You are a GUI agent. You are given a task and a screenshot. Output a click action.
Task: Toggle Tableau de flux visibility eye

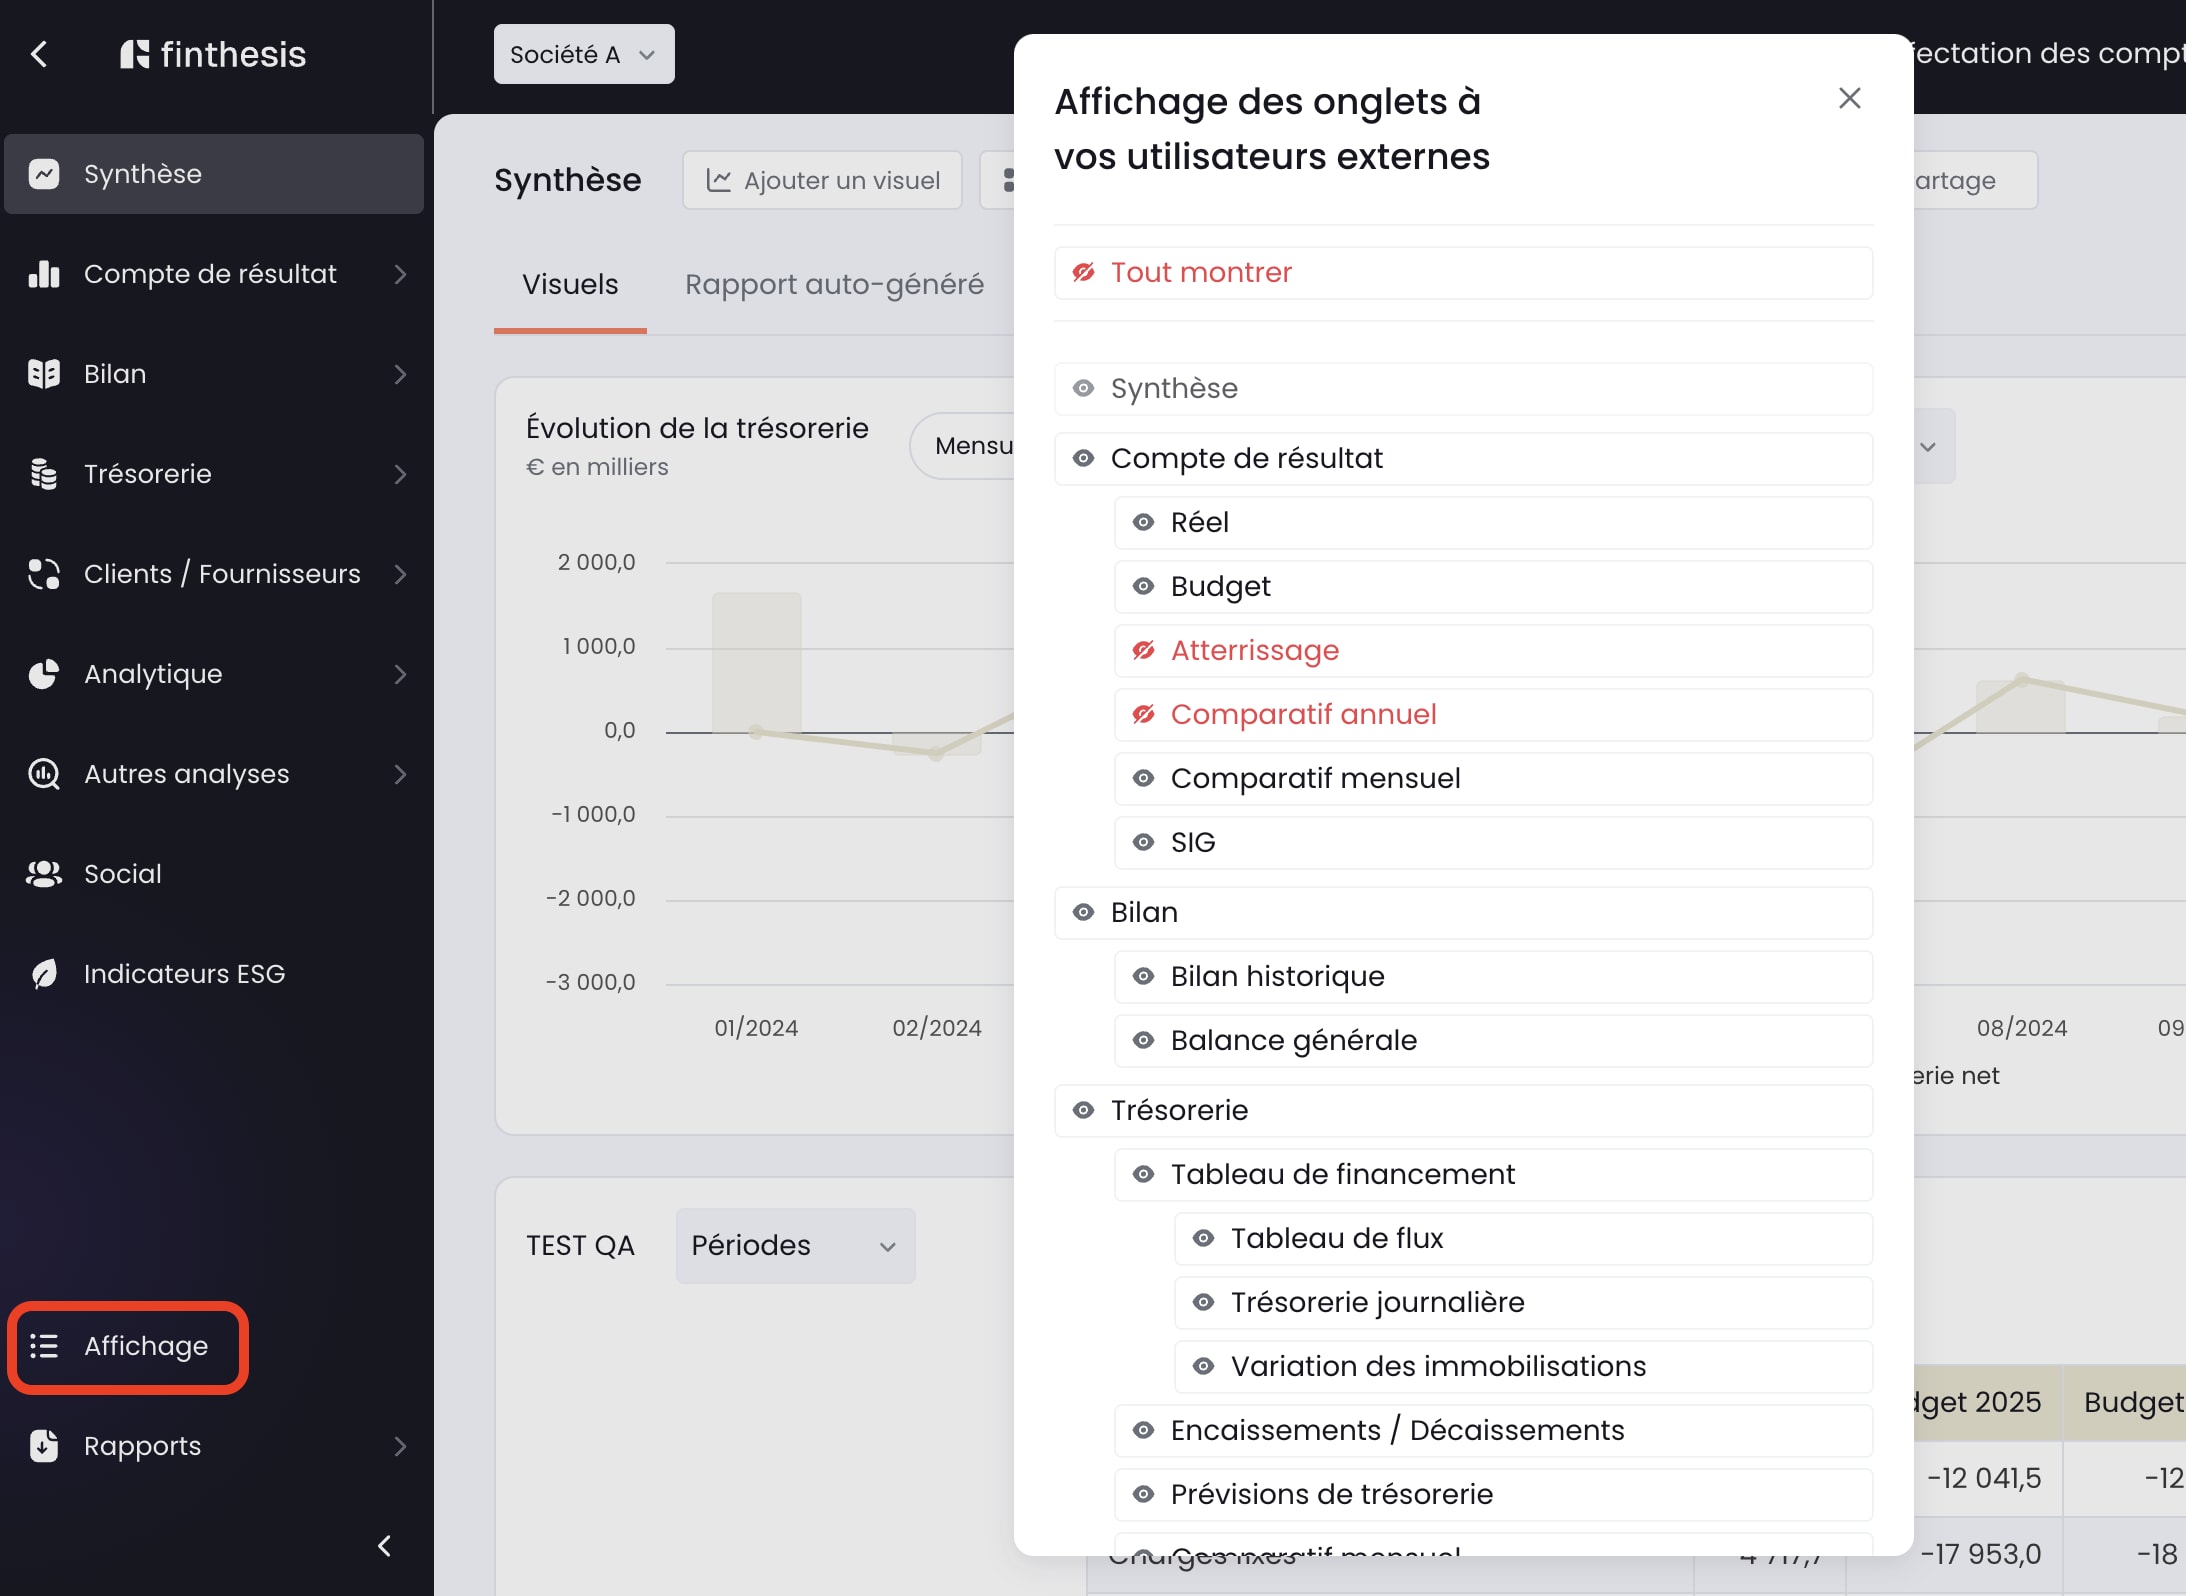pyautogui.click(x=1203, y=1239)
